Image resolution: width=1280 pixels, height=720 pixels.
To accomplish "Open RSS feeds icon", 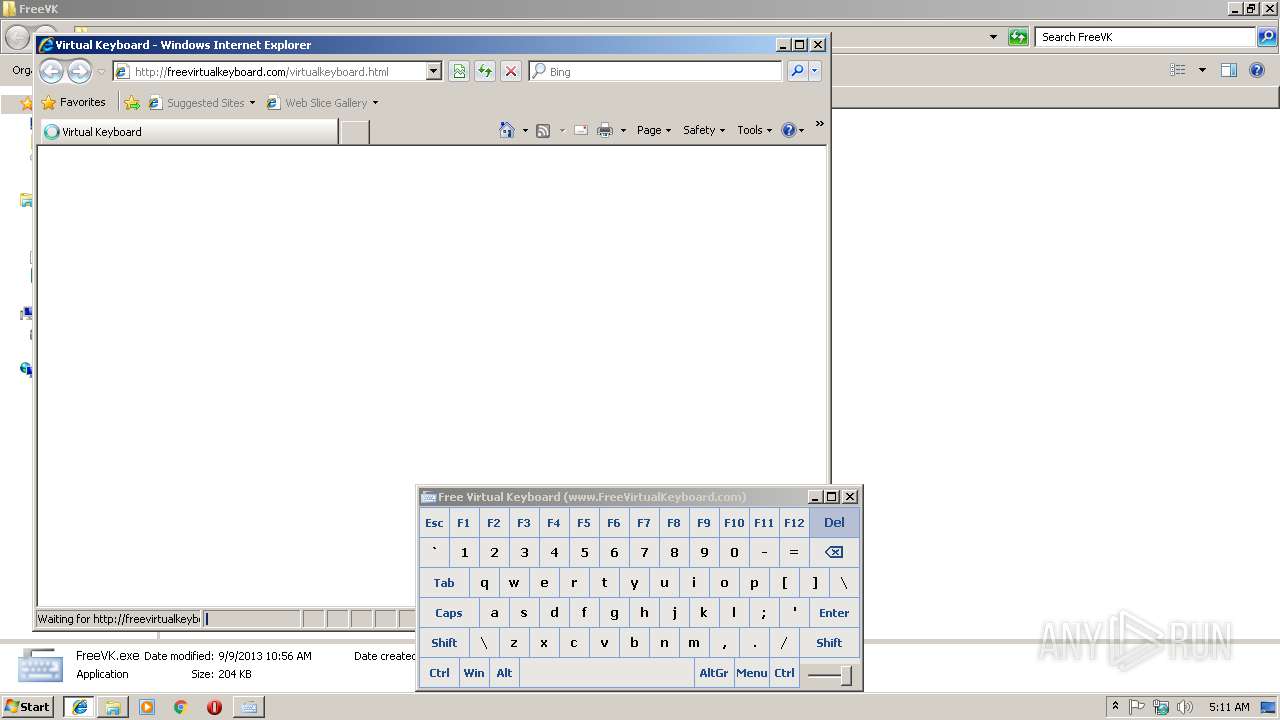I will [543, 130].
